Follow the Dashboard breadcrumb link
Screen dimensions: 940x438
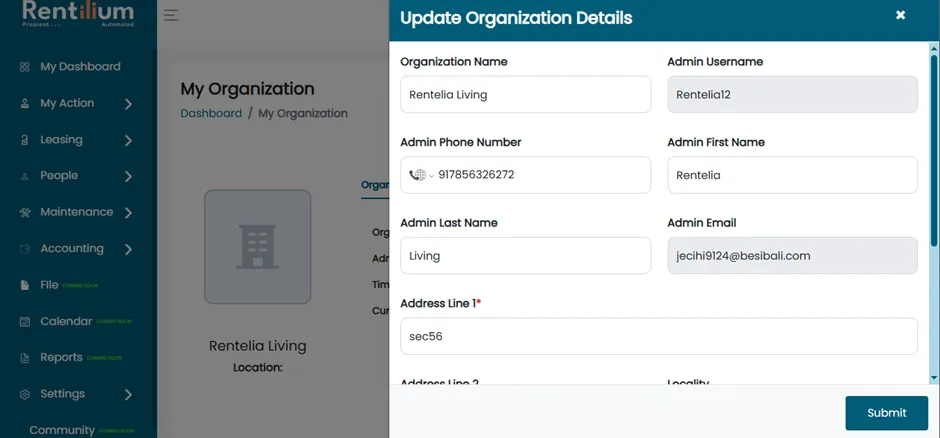(211, 113)
